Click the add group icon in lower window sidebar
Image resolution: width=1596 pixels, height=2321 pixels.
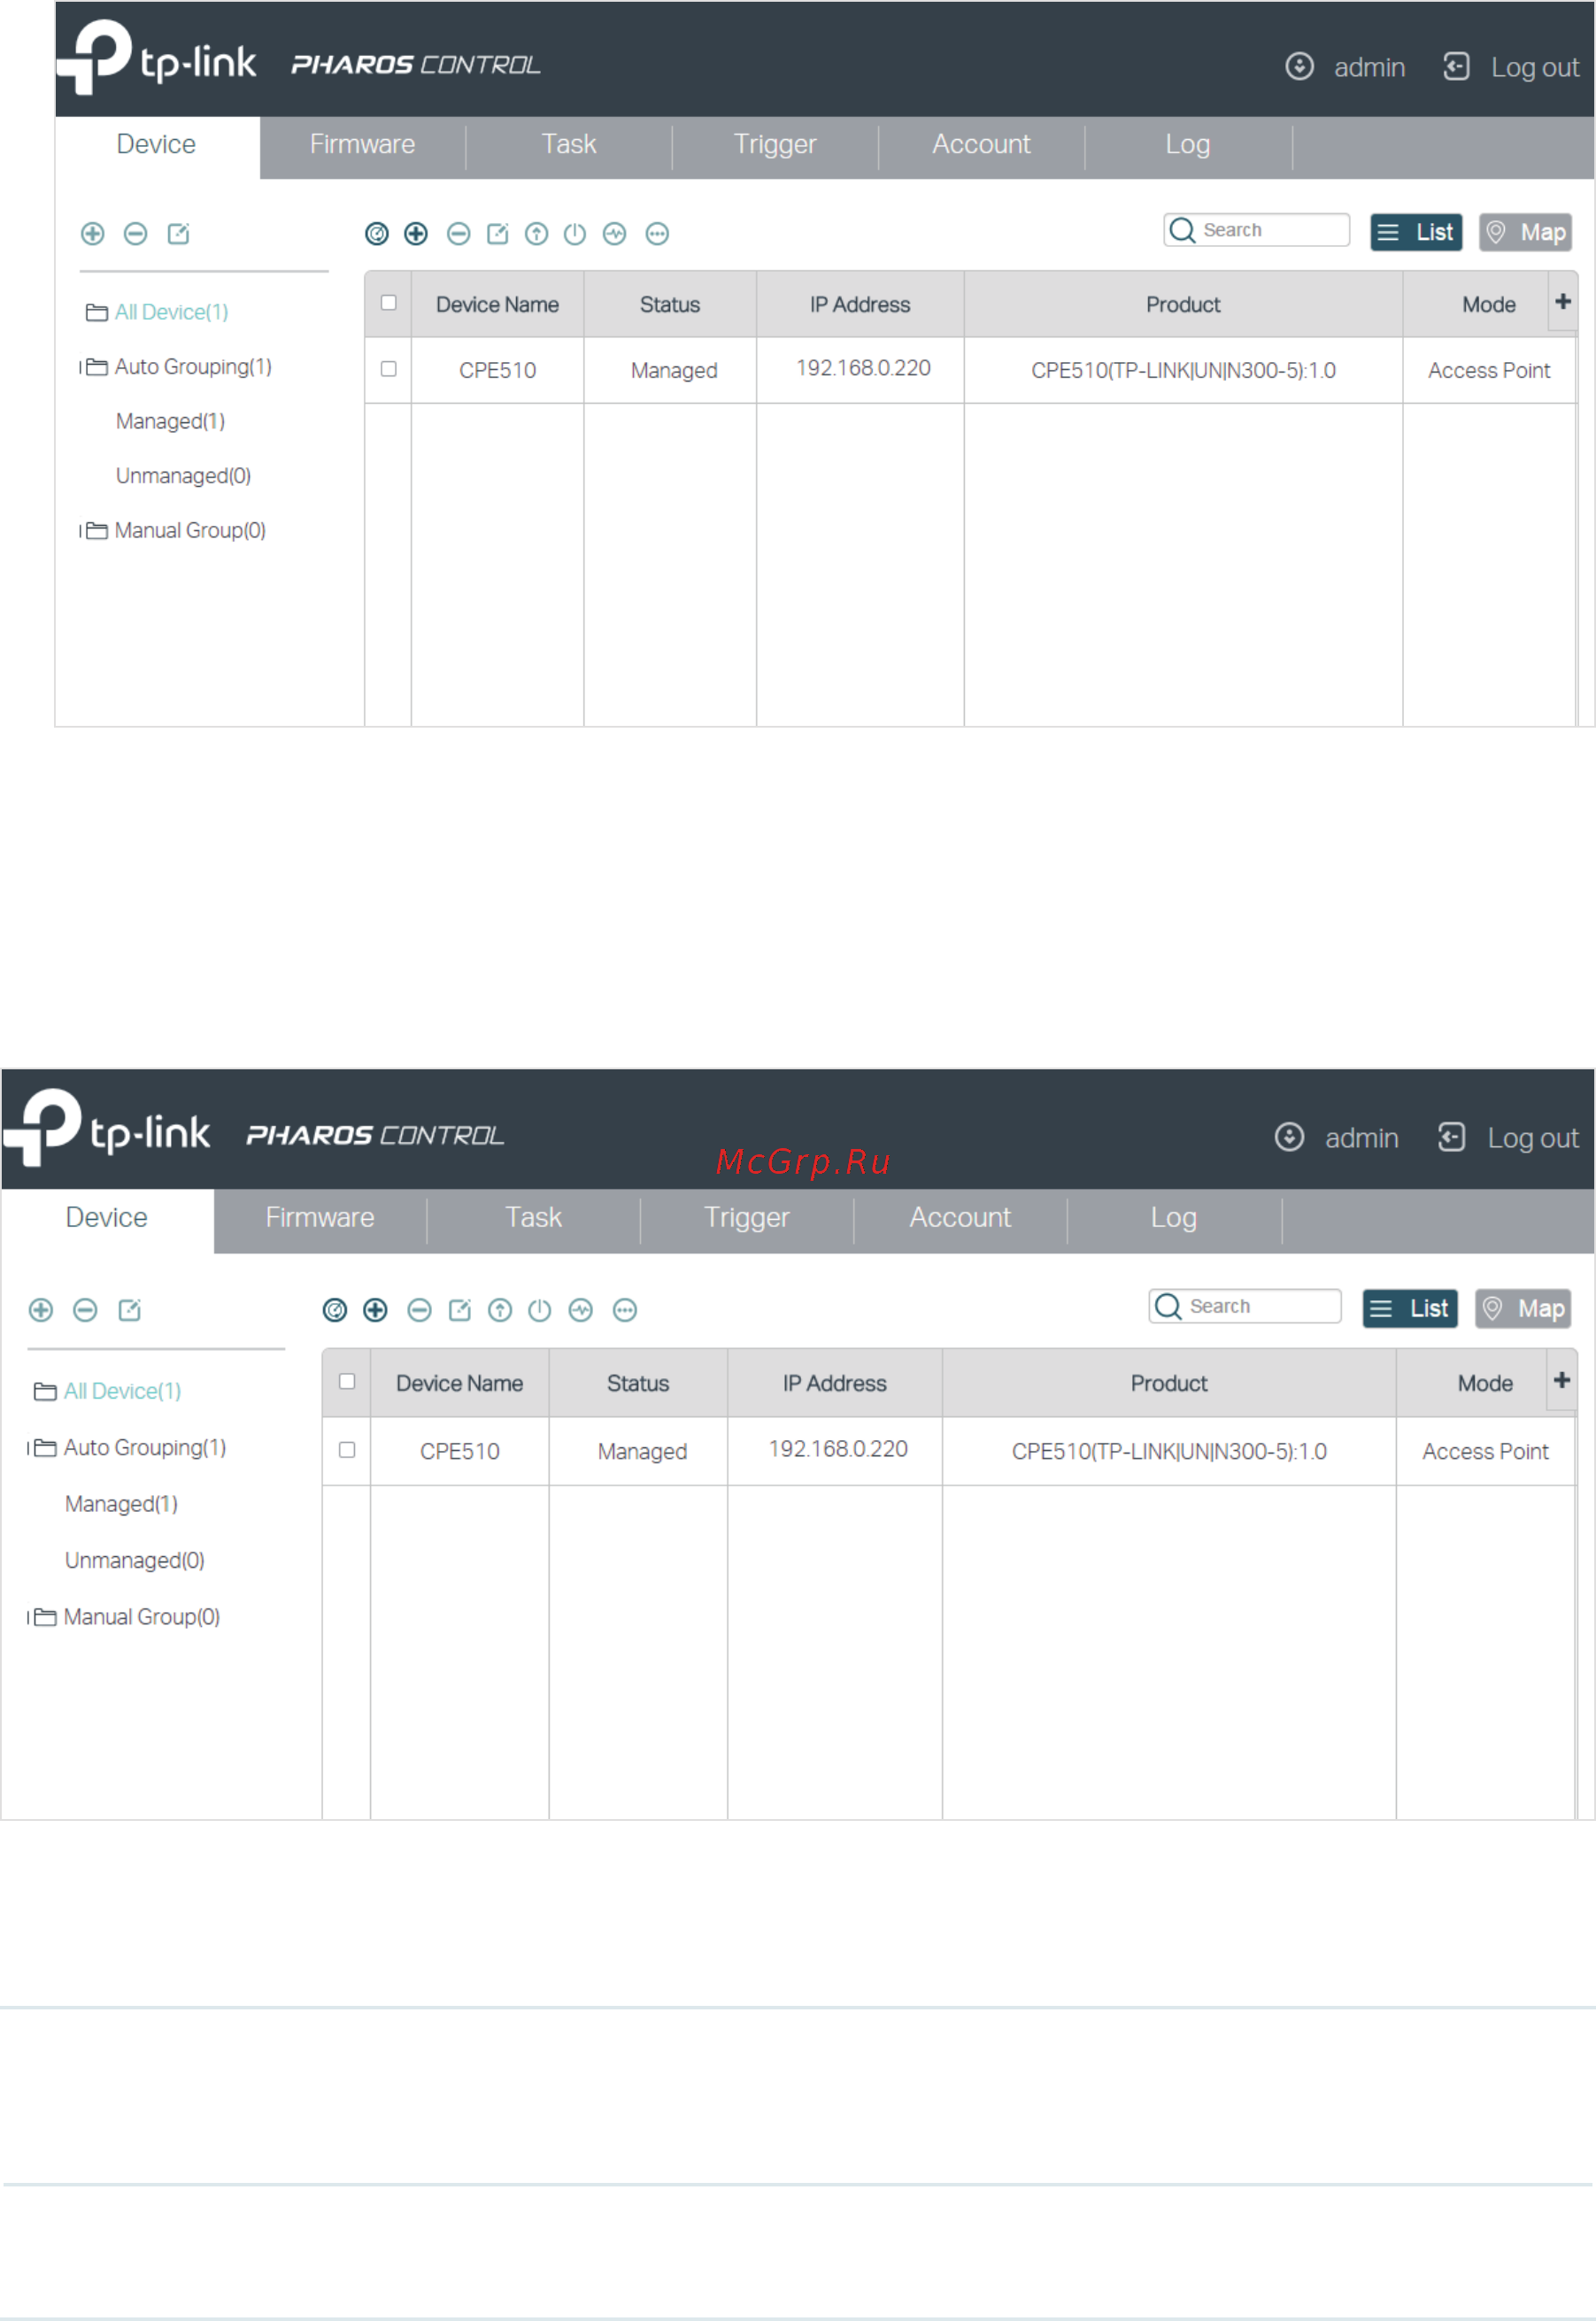(41, 1310)
